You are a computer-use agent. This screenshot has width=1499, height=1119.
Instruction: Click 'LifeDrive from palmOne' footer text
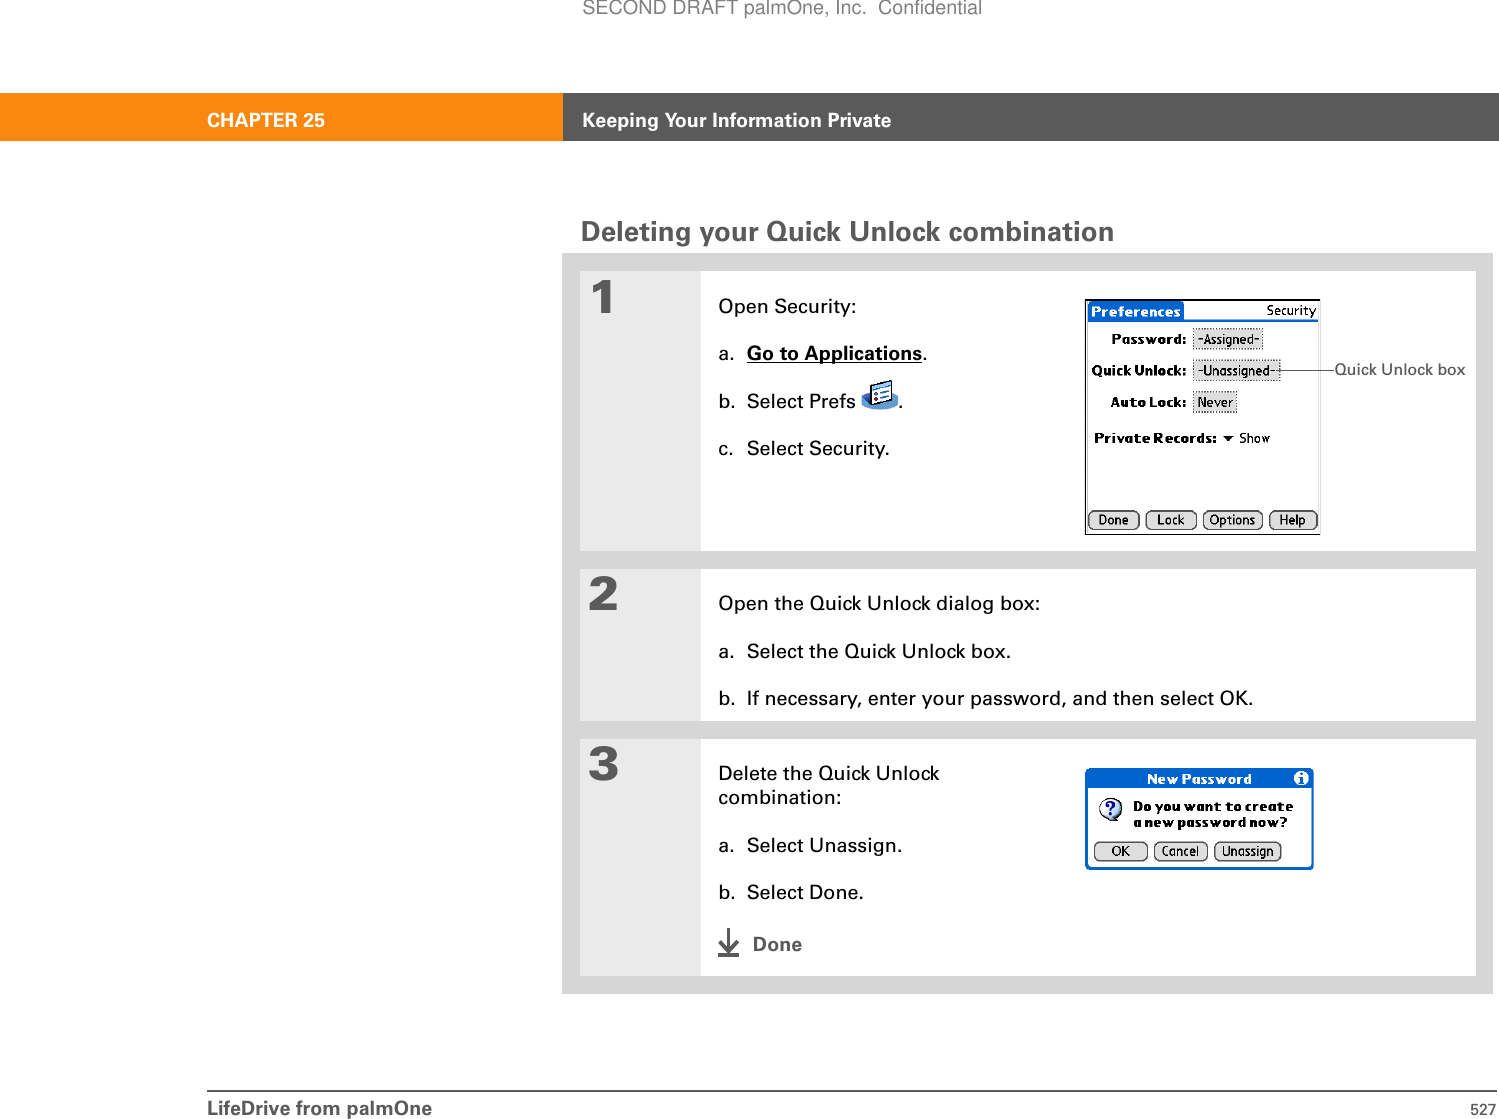click(x=320, y=1107)
